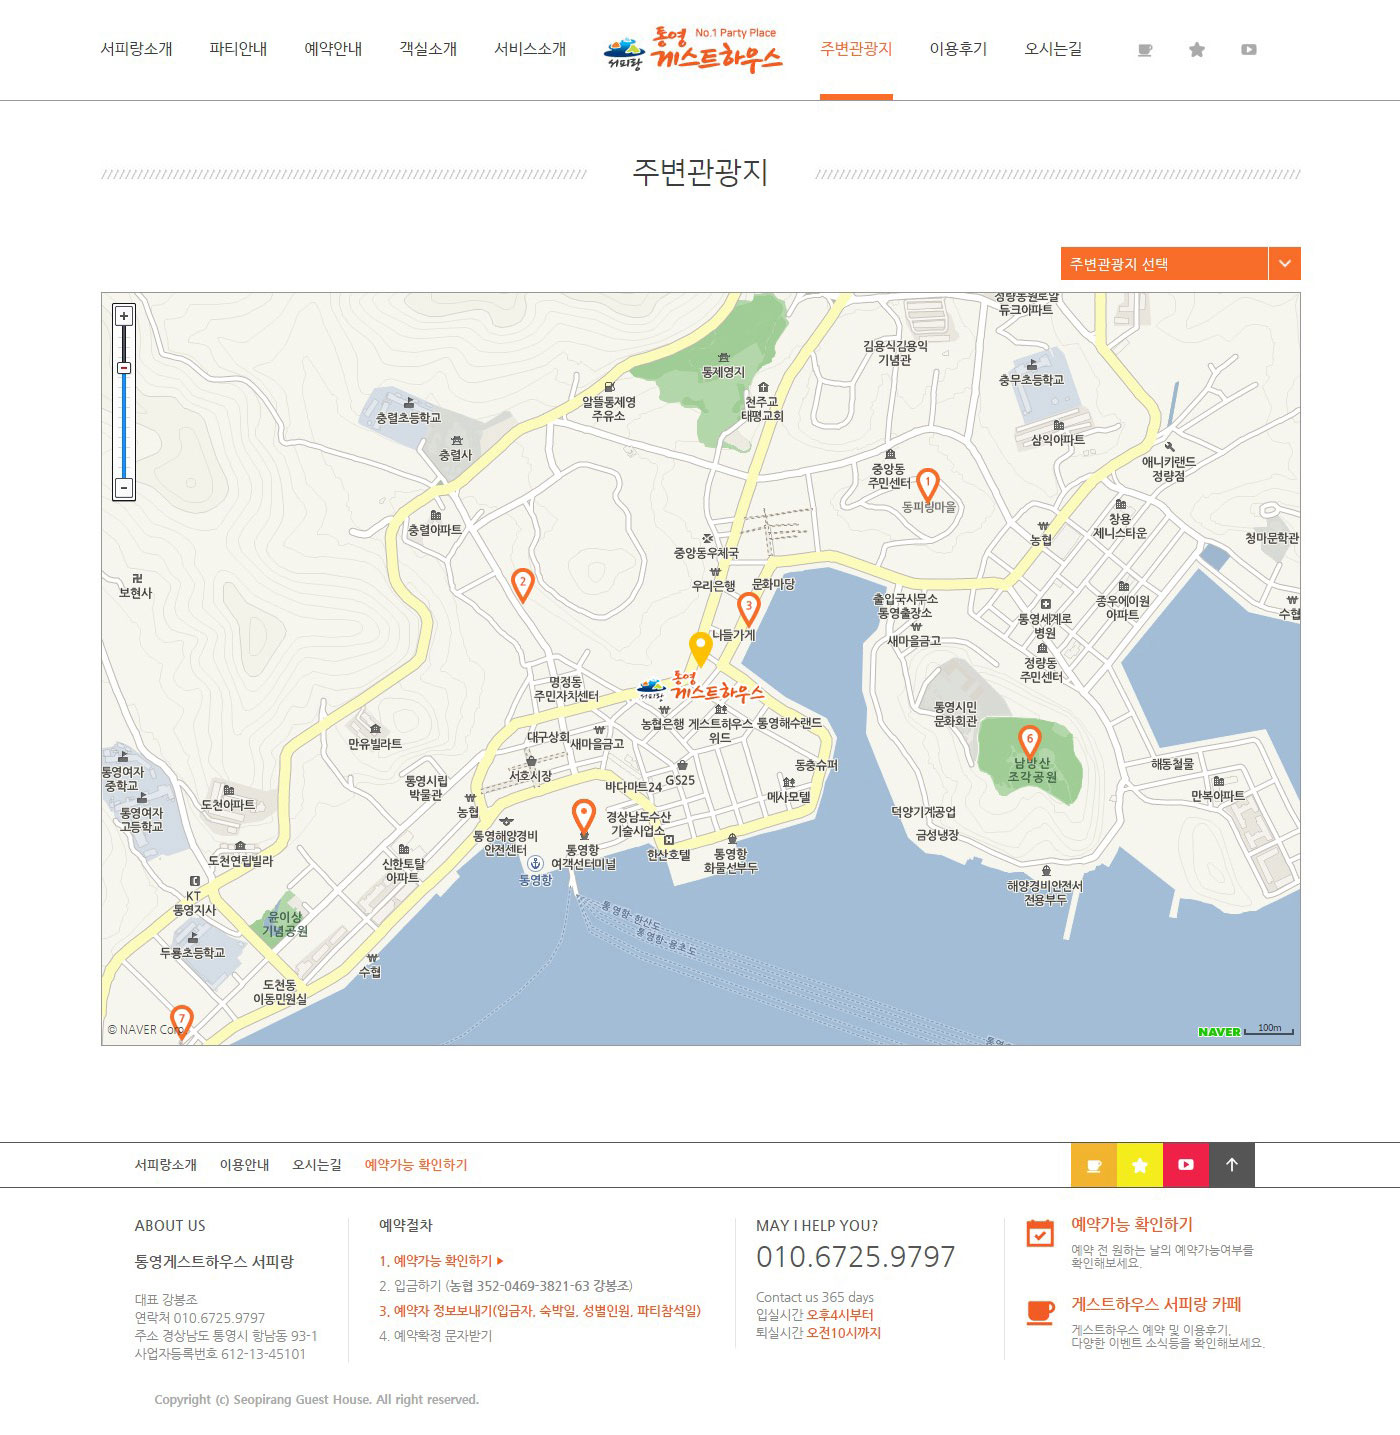Click the zoom slider handle on map
1400x1435 pixels.
coord(124,368)
